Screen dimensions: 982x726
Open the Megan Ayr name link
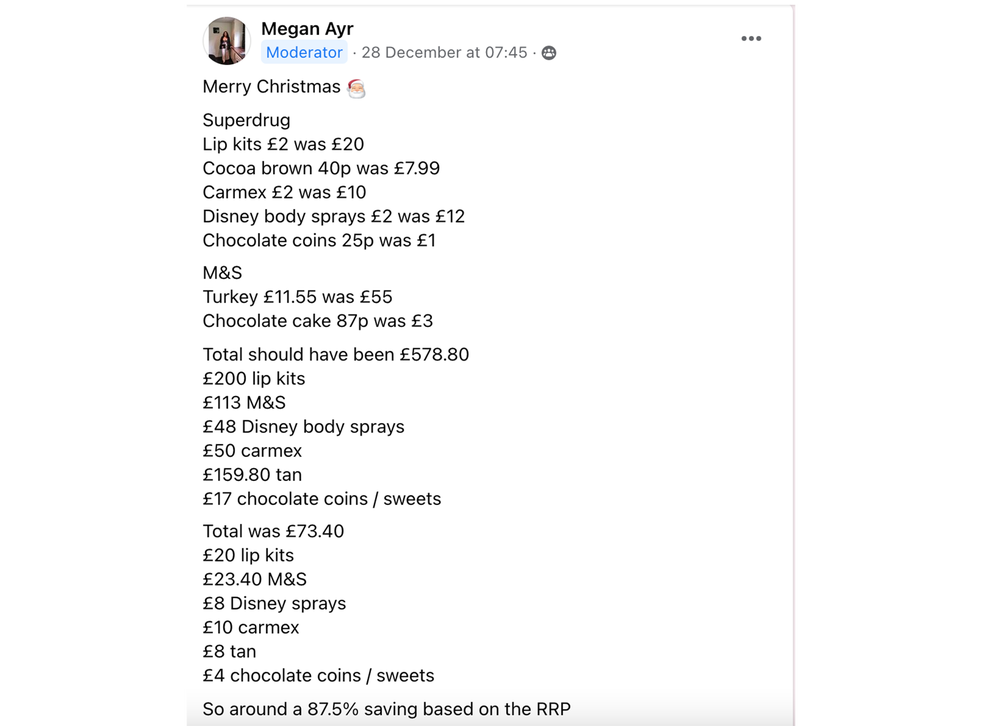click(307, 29)
